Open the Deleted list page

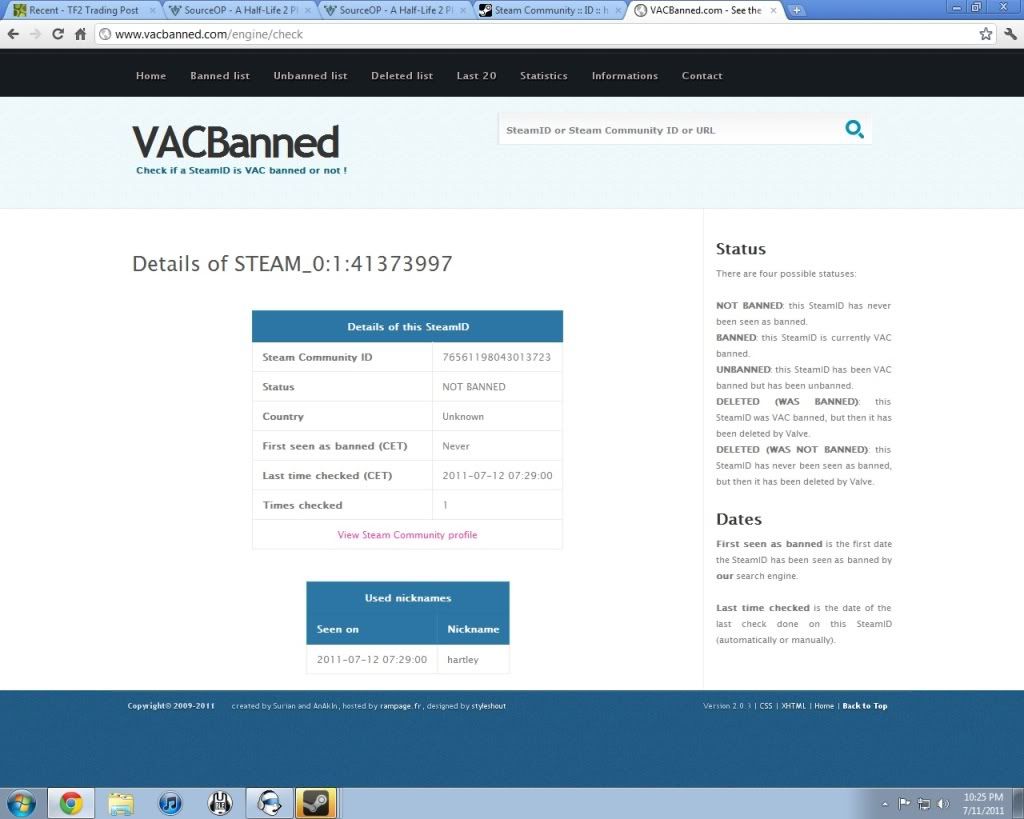coord(402,76)
